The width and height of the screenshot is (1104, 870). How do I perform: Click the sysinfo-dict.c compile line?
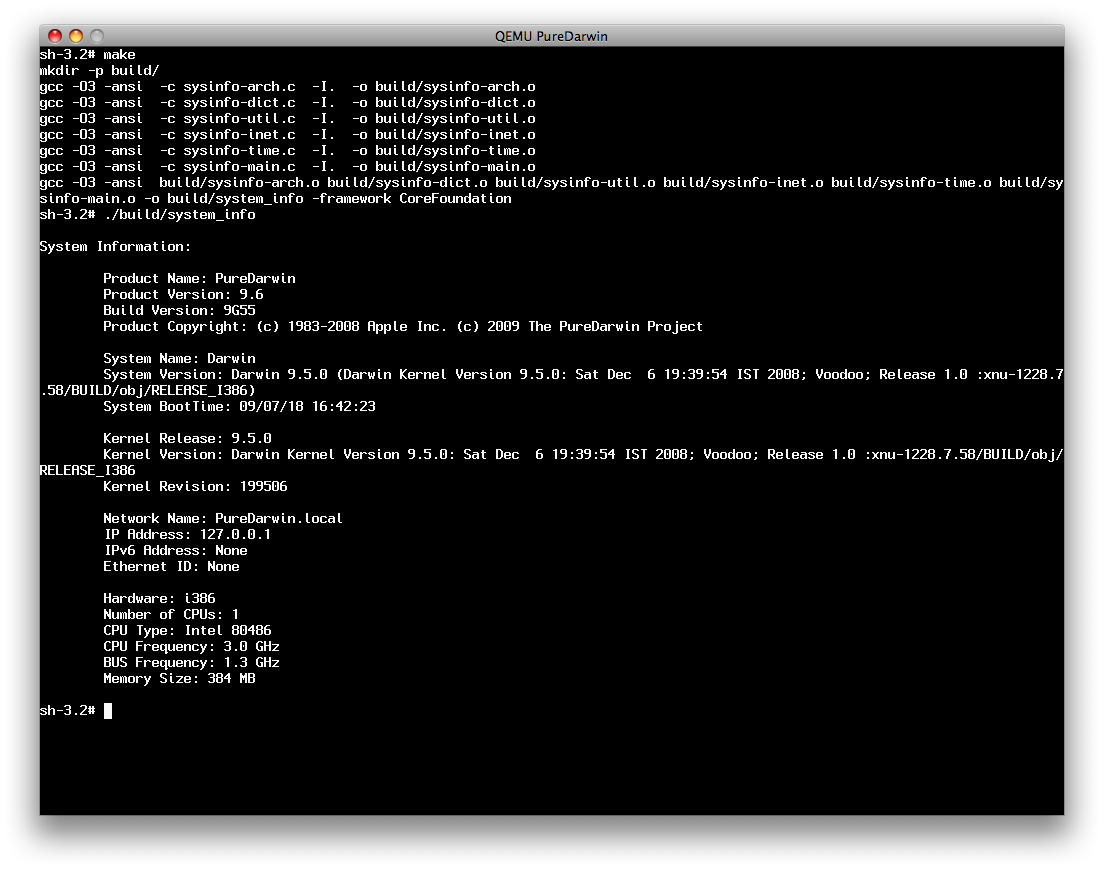click(287, 103)
